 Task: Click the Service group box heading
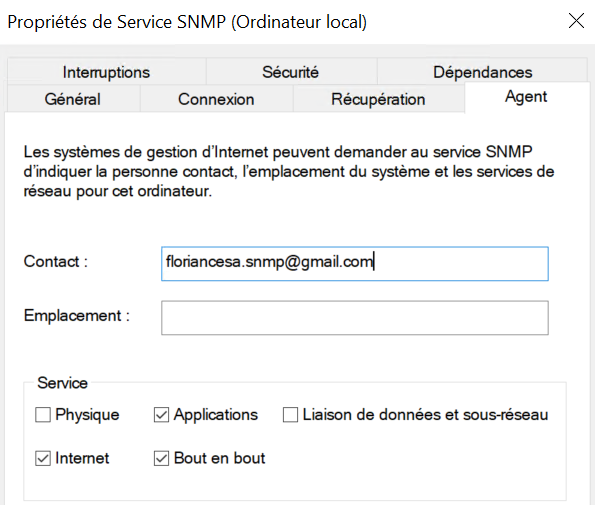pos(63,383)
